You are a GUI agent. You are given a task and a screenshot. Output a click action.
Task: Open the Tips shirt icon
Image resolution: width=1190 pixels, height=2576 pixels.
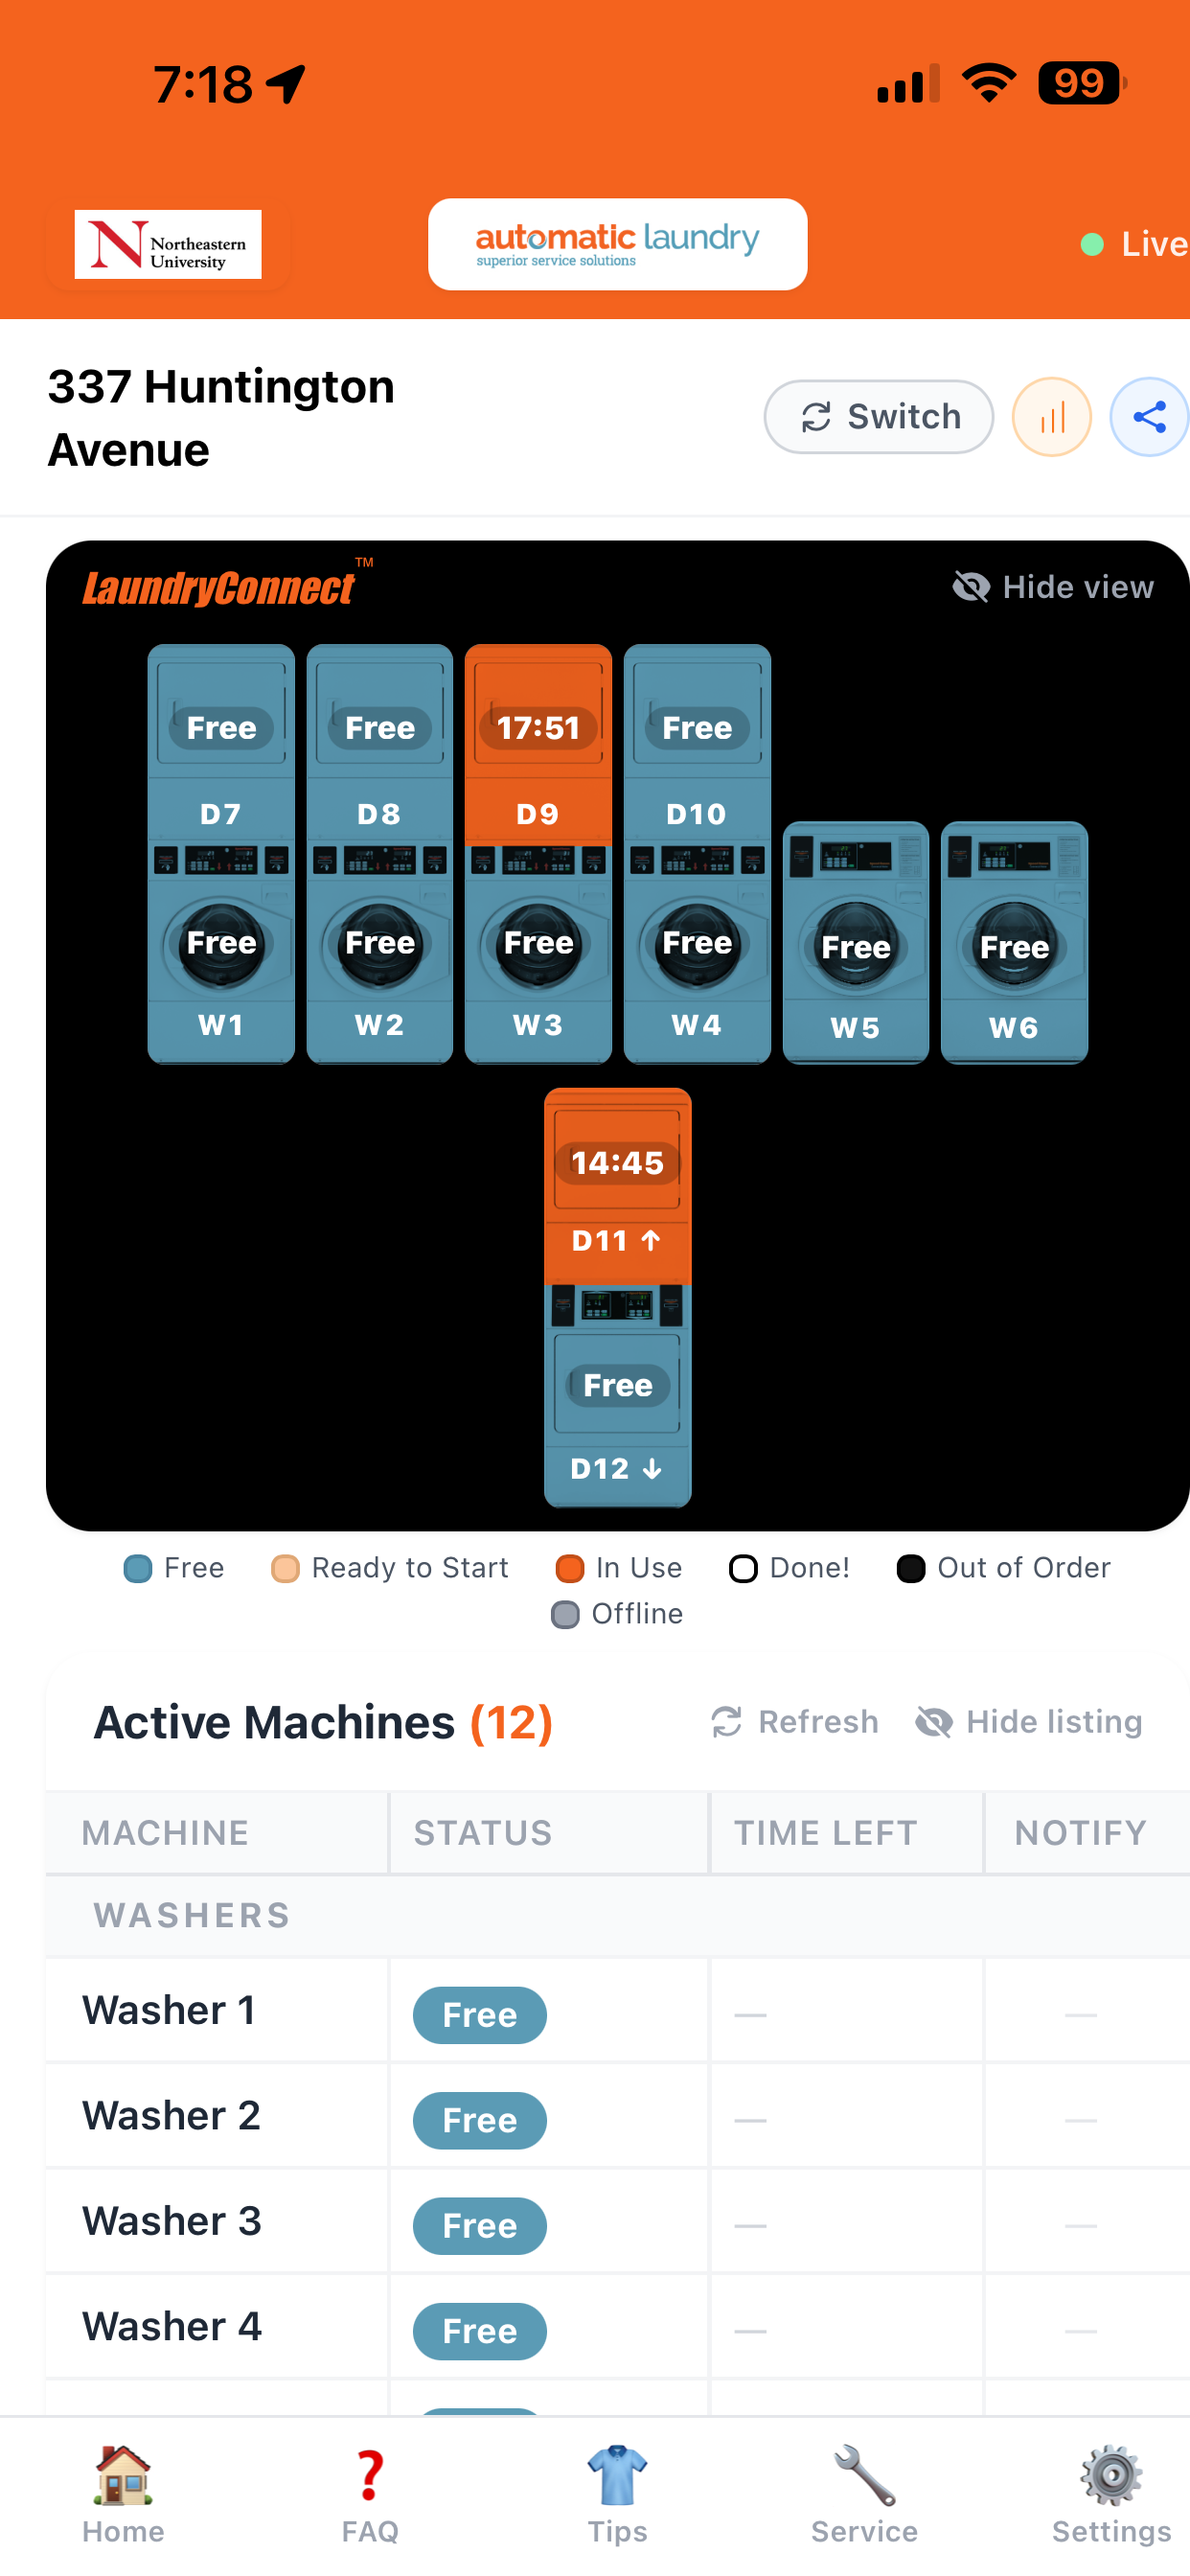pos(617,2494)
